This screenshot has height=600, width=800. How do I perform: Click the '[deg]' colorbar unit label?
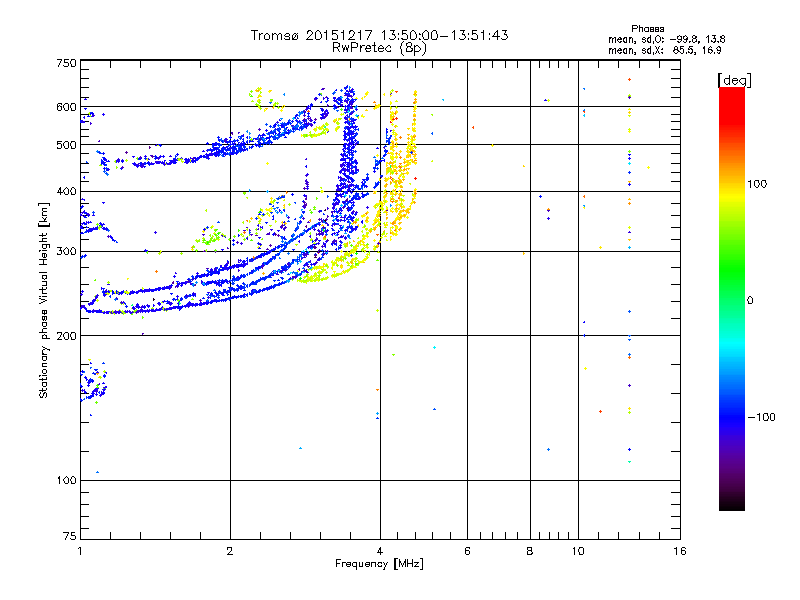(x=734, y=80)
